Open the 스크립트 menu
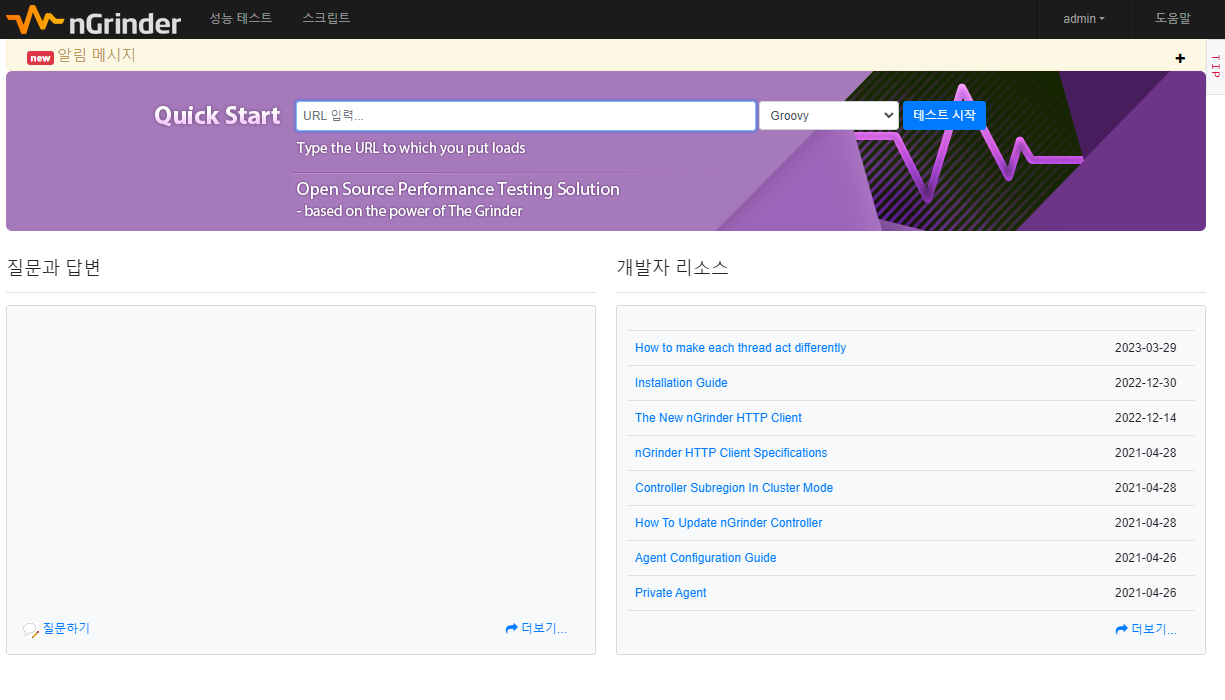This screenshot has height=700, width=1225. coord(326,18)
